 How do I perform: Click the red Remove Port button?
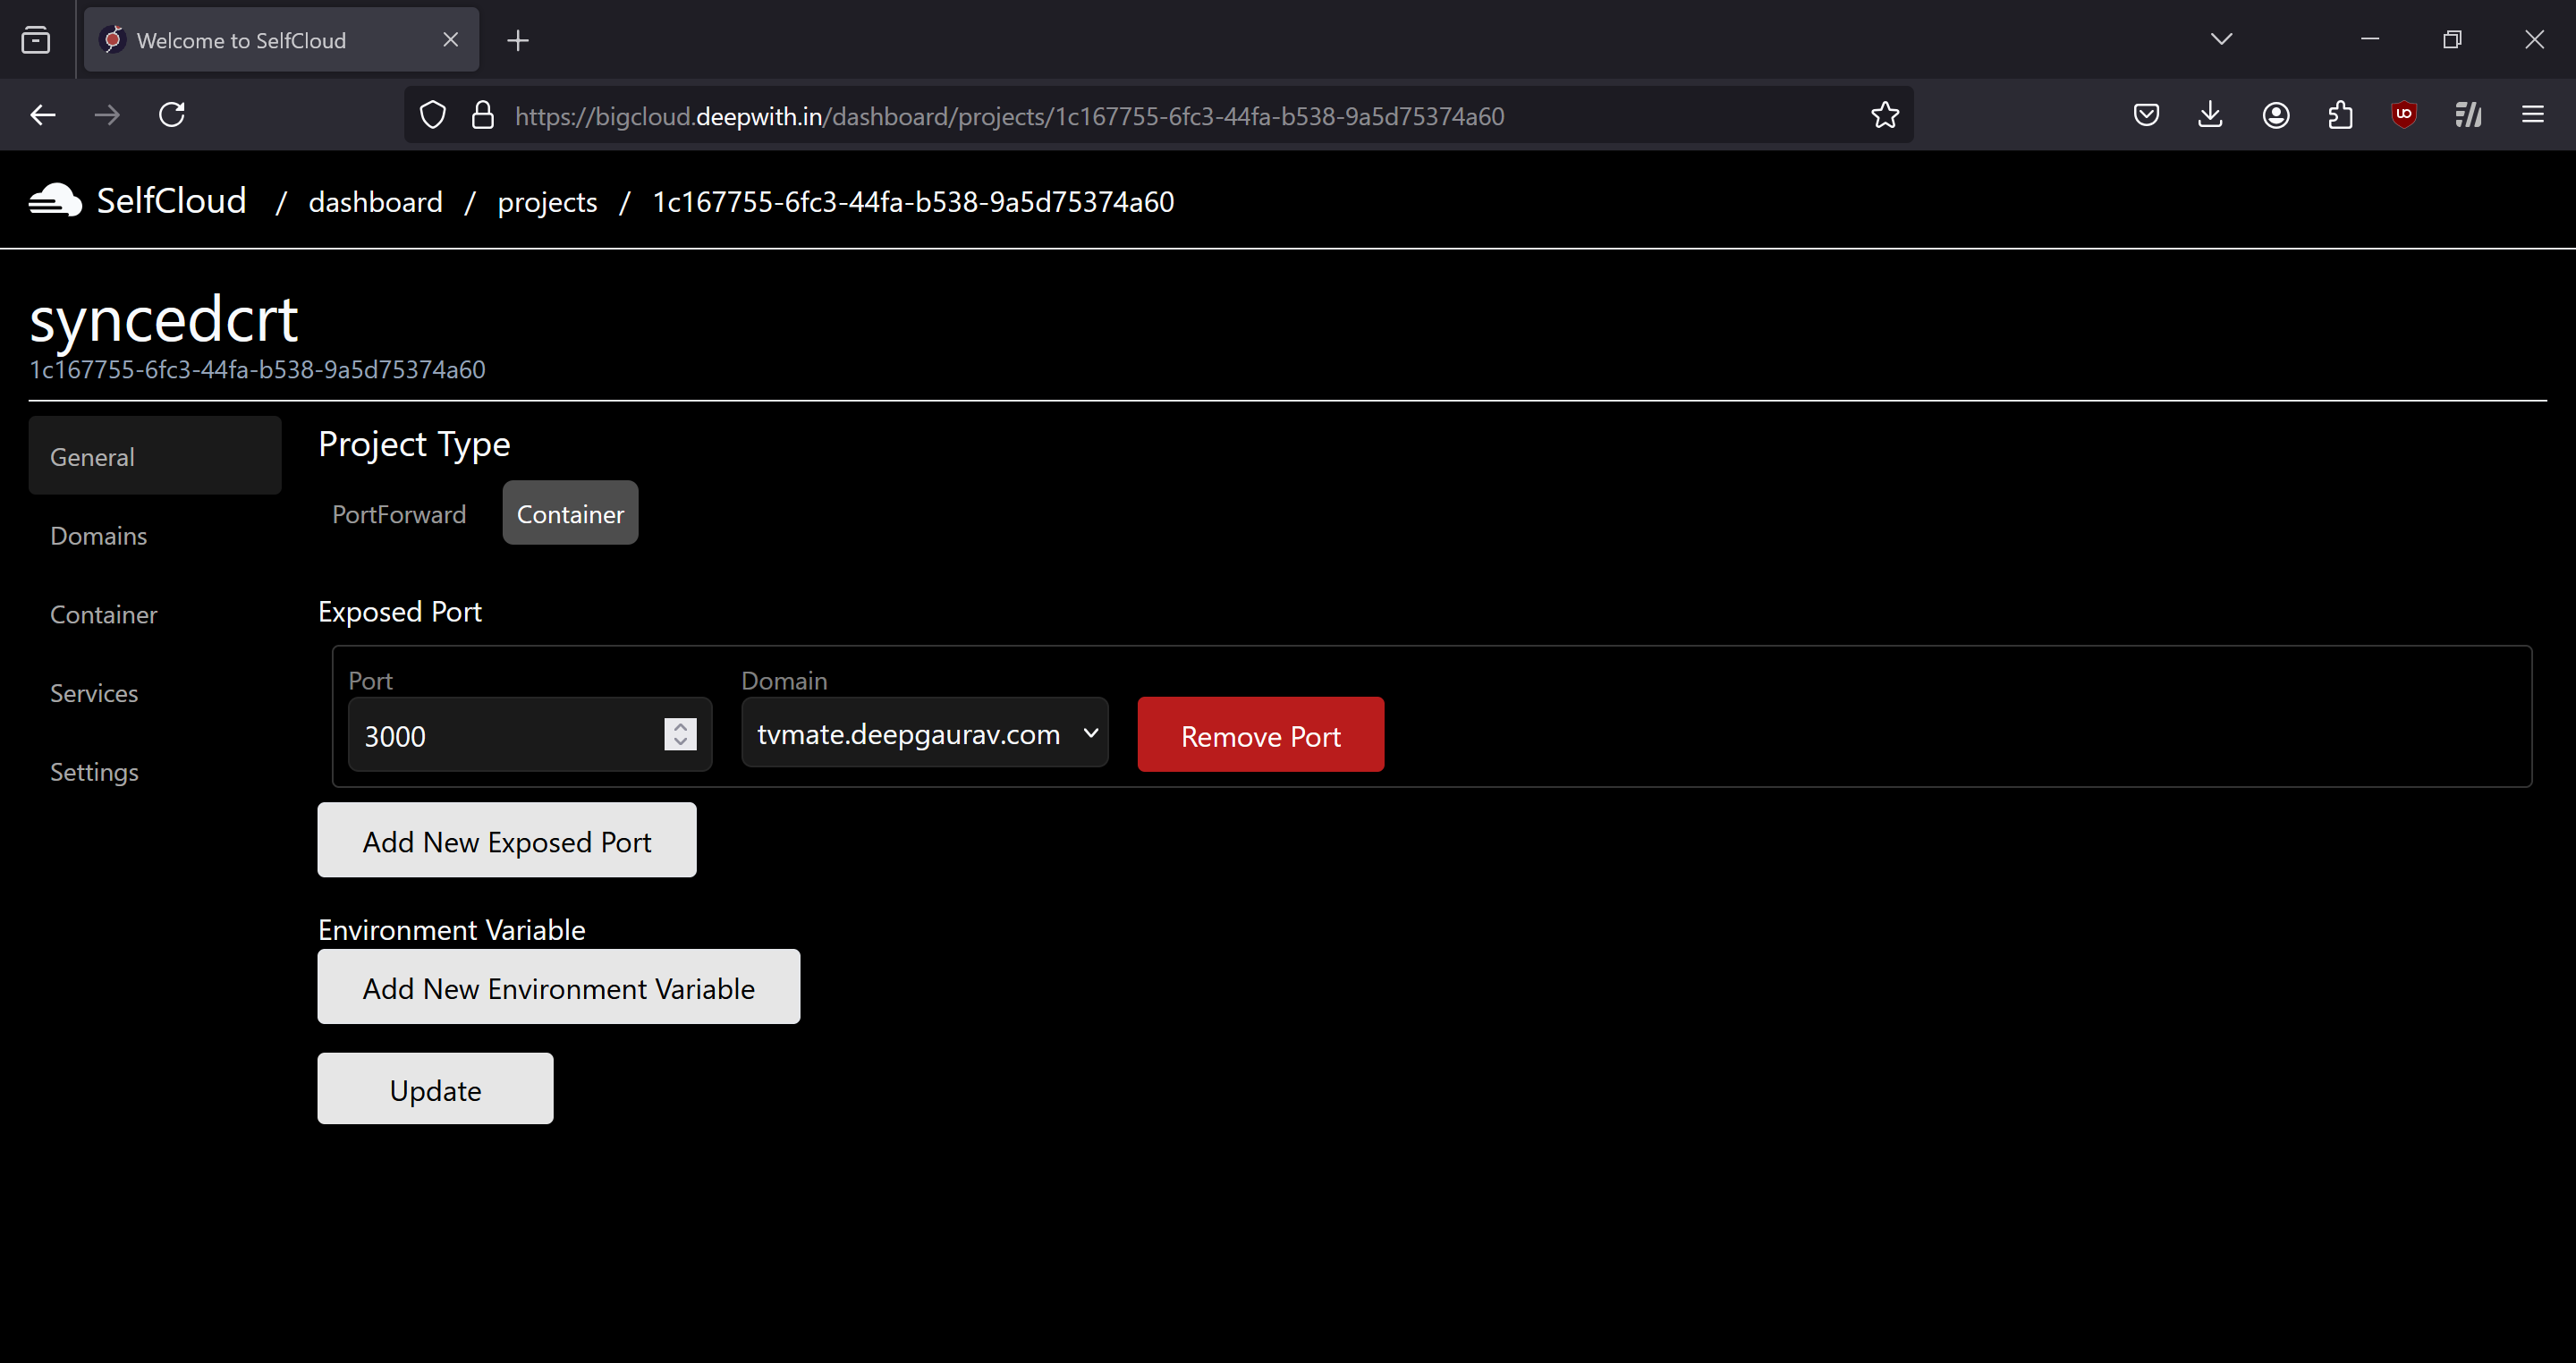(1260, 735)
